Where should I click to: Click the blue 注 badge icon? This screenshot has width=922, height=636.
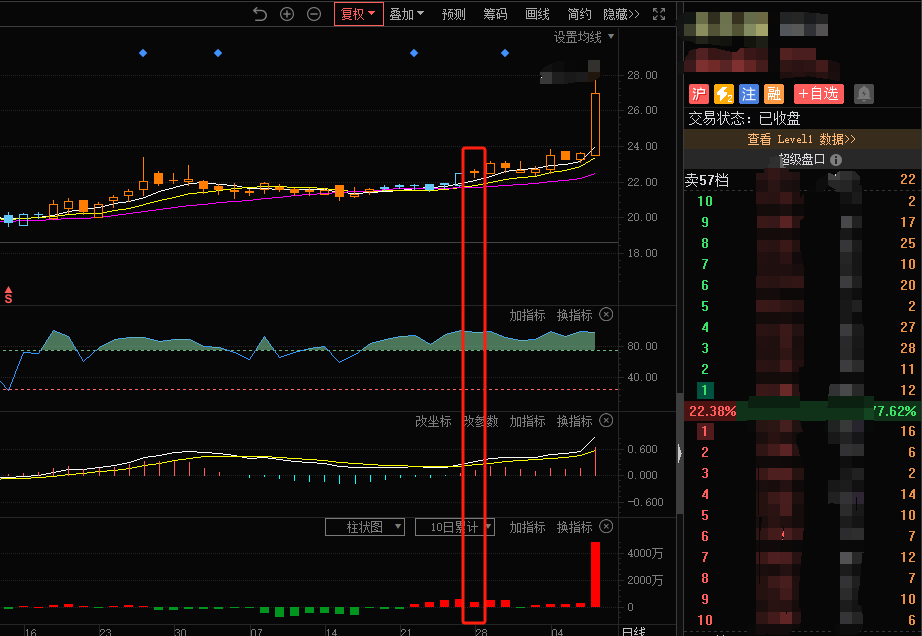[748, 94]
